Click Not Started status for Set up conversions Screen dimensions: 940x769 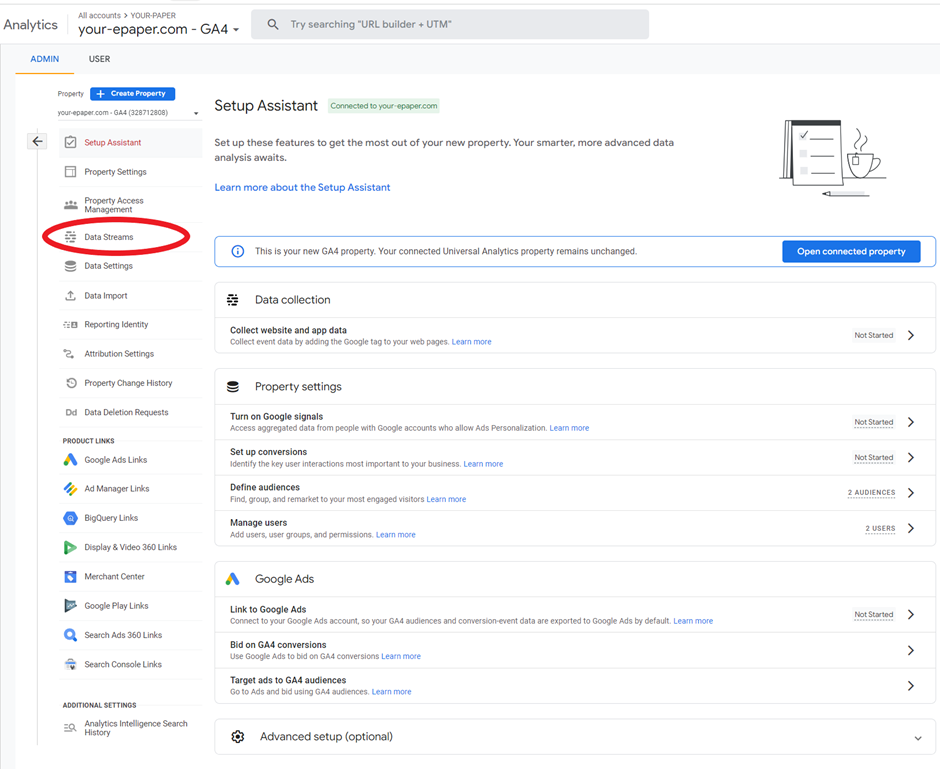pyautogui.click(x=873, y=457)
